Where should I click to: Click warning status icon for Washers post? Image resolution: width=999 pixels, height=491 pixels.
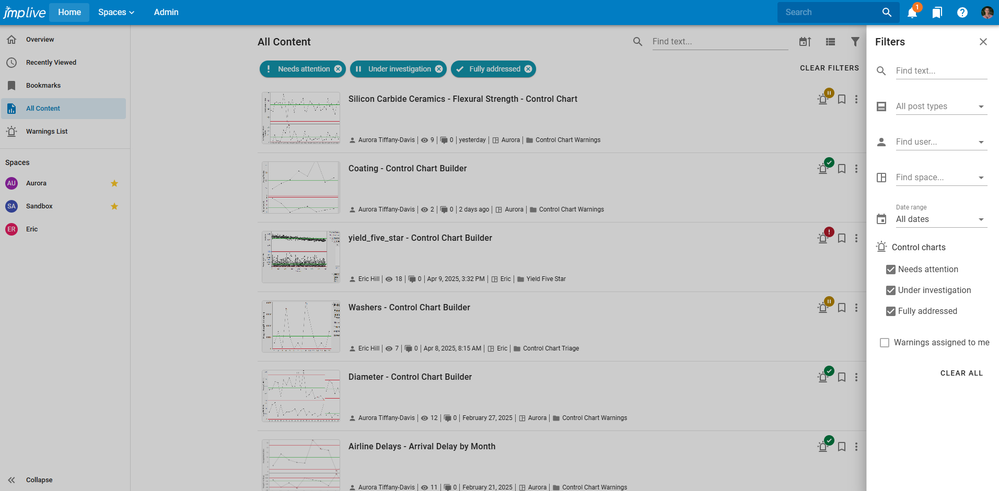point(823,307)
